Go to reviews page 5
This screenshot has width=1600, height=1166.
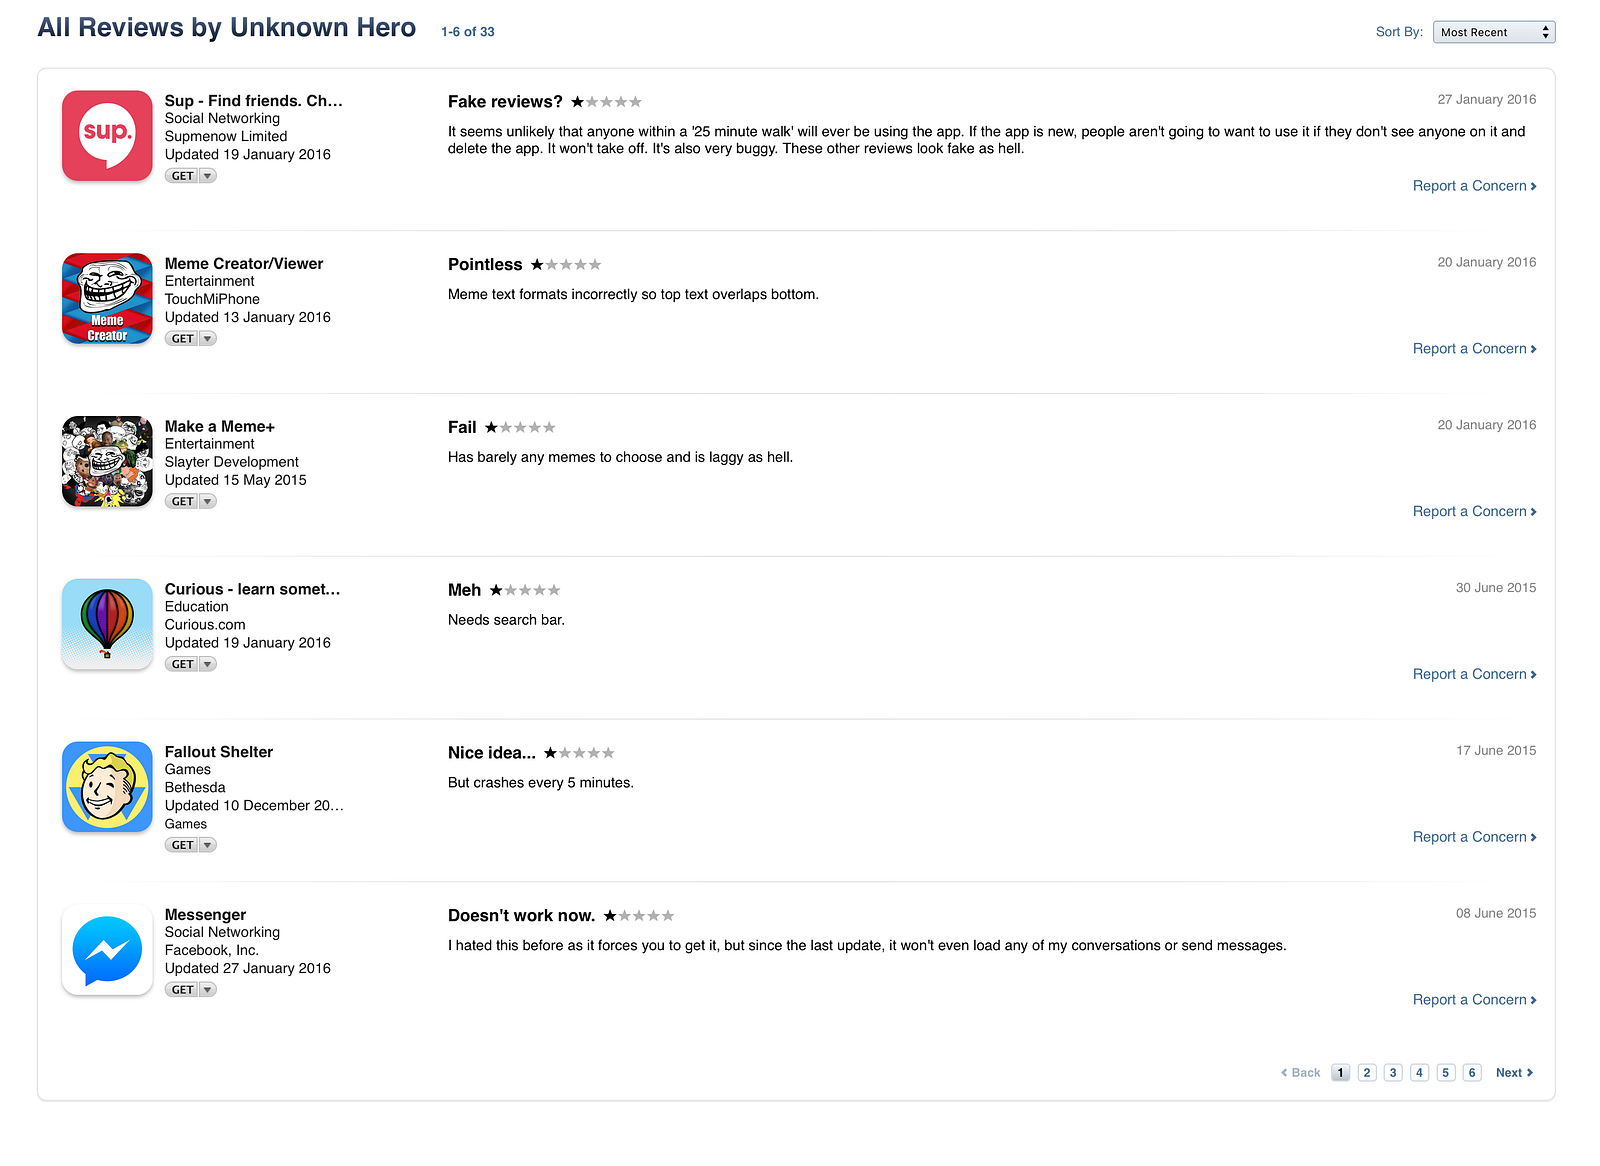(x=1445, y=1073)
